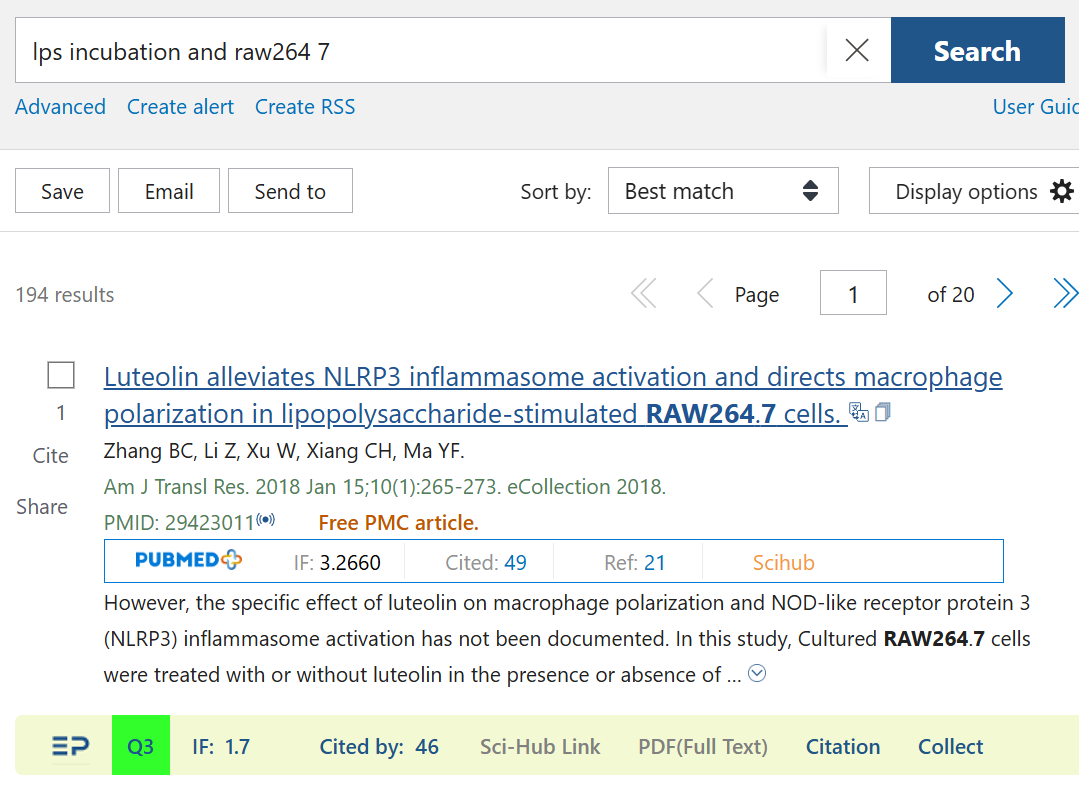Click the translate icon after article title
The image size is (1079, 788).
pyautogui.click(x=858, y=412)
